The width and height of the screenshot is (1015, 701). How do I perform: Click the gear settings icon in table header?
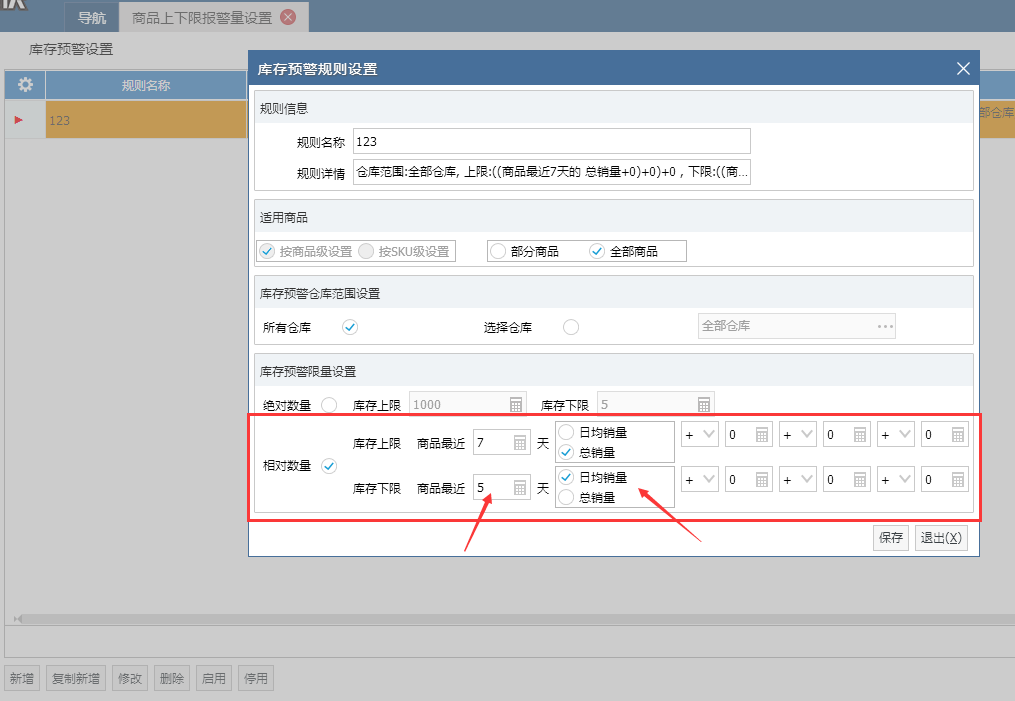tap(25, 85)
